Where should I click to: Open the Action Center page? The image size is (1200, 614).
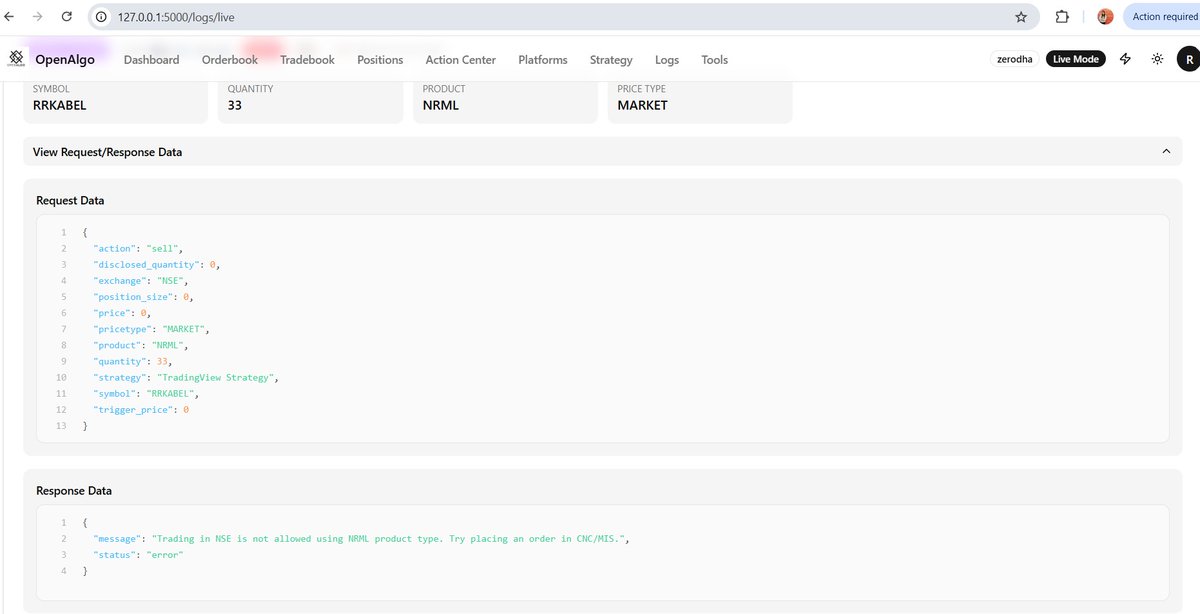461,60
